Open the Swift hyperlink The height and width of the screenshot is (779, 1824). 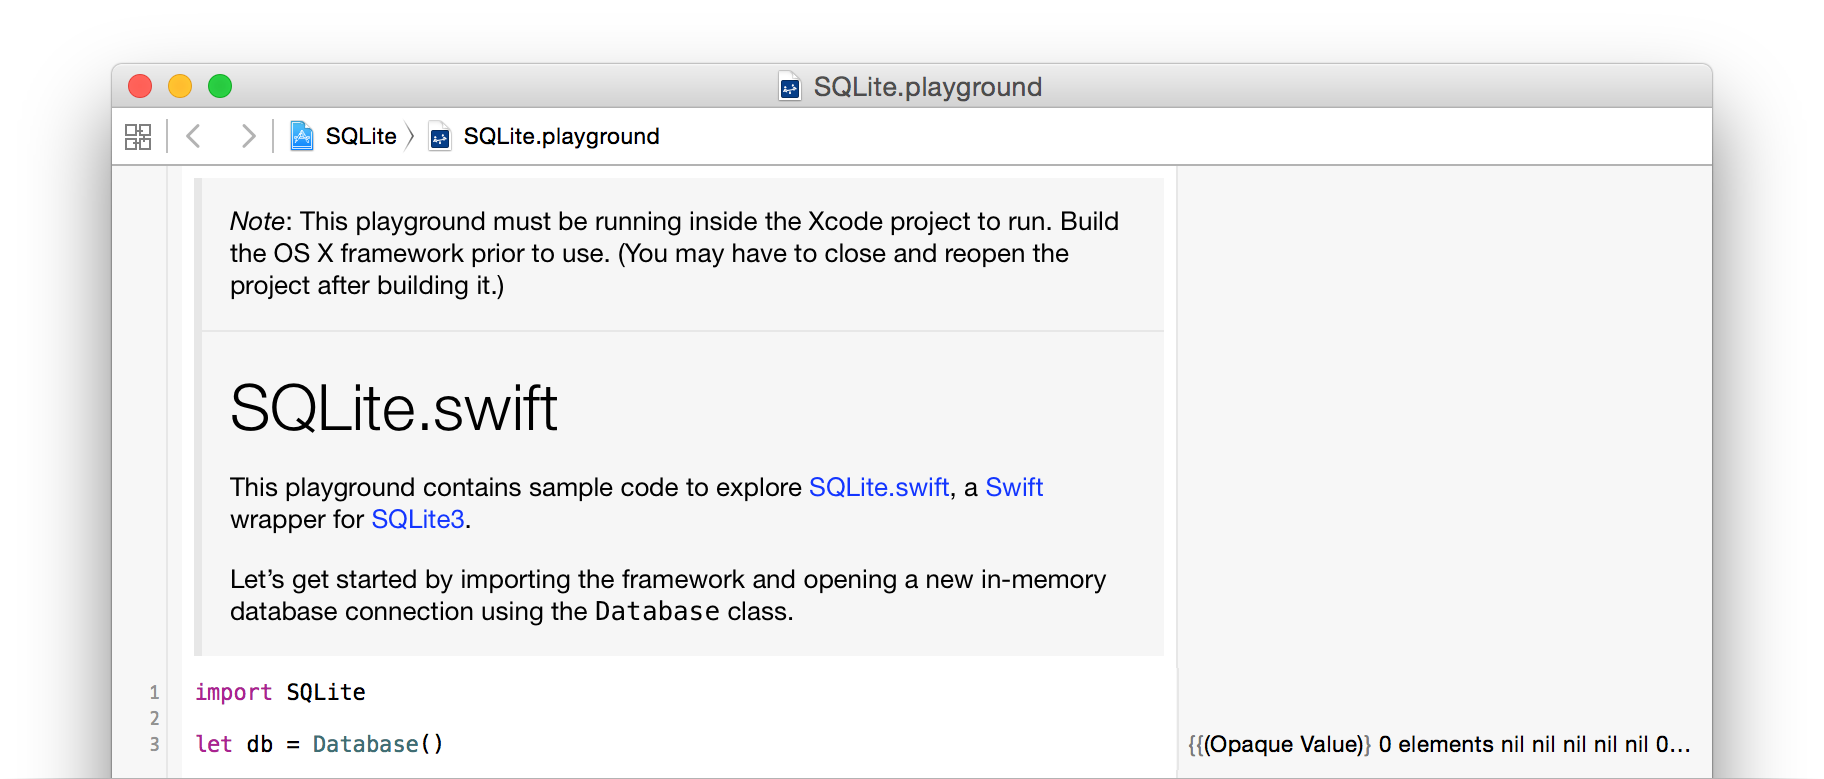pyautogui.click(x=1014, y=487)
